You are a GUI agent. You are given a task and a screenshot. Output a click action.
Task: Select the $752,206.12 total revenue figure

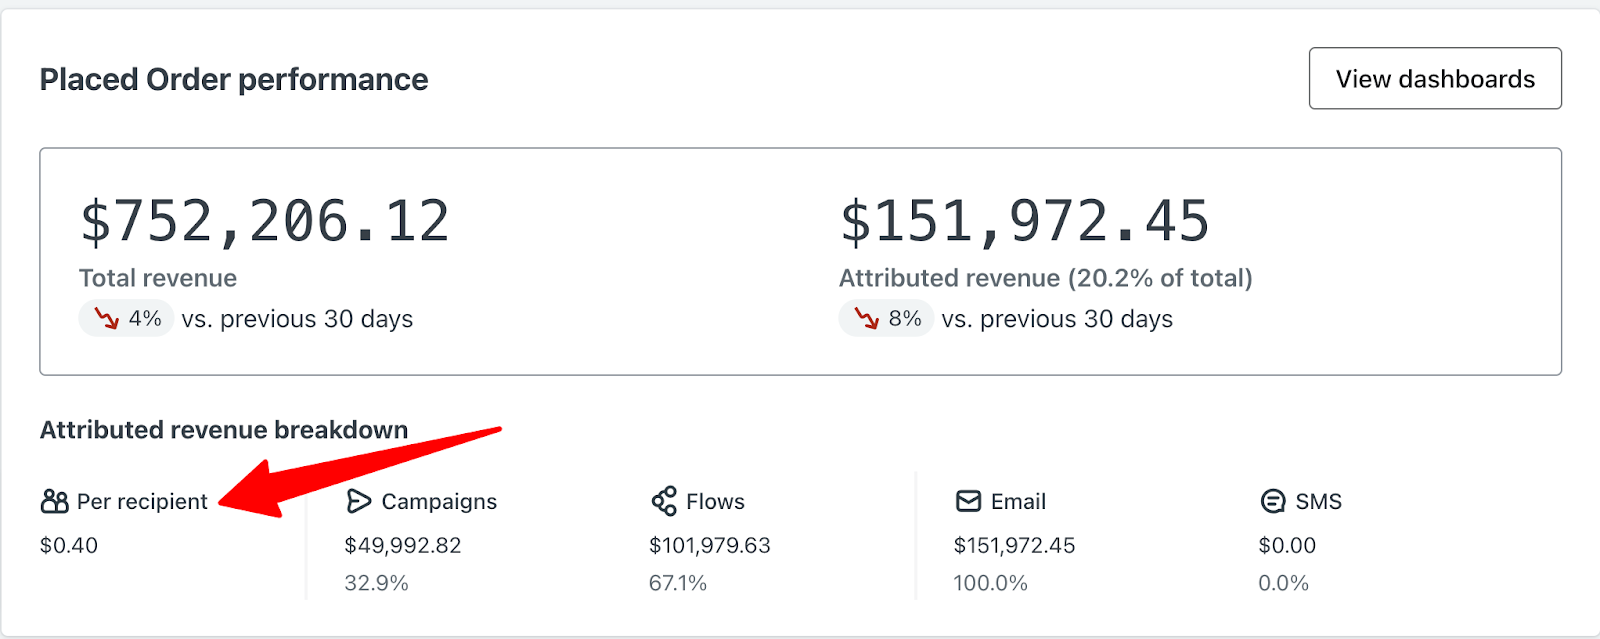tap(265, 221)
